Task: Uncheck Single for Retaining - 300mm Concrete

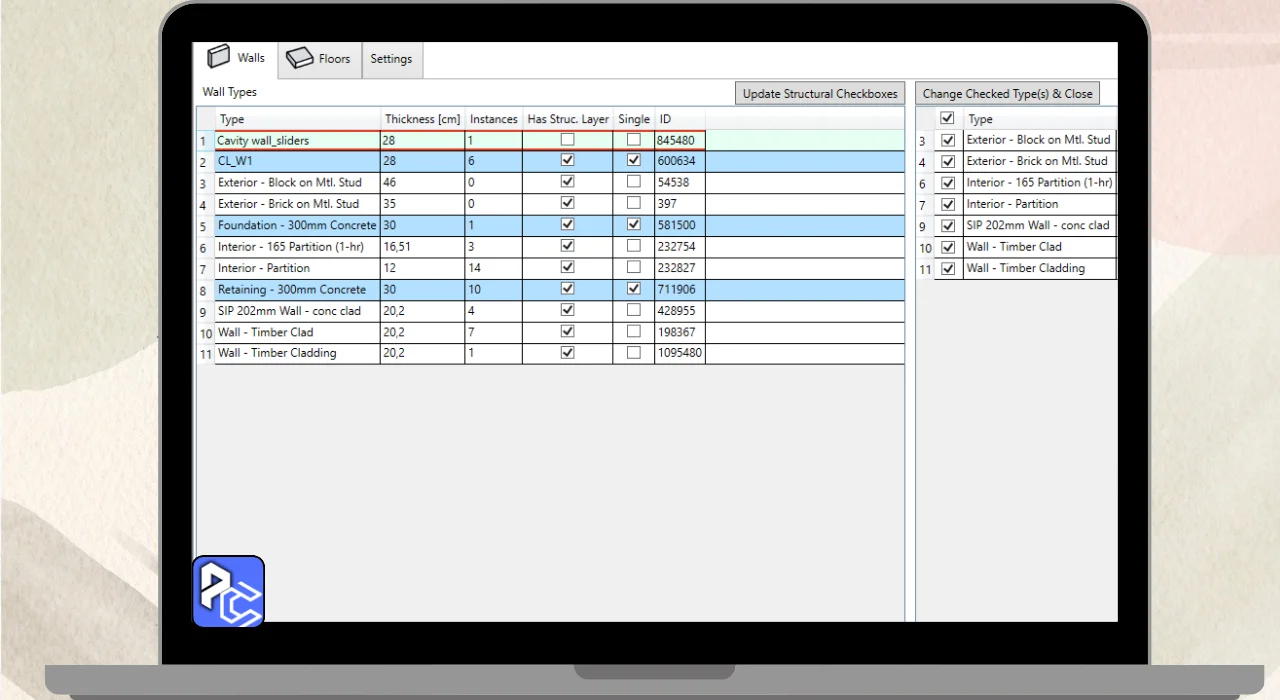Action: (634, 289)
